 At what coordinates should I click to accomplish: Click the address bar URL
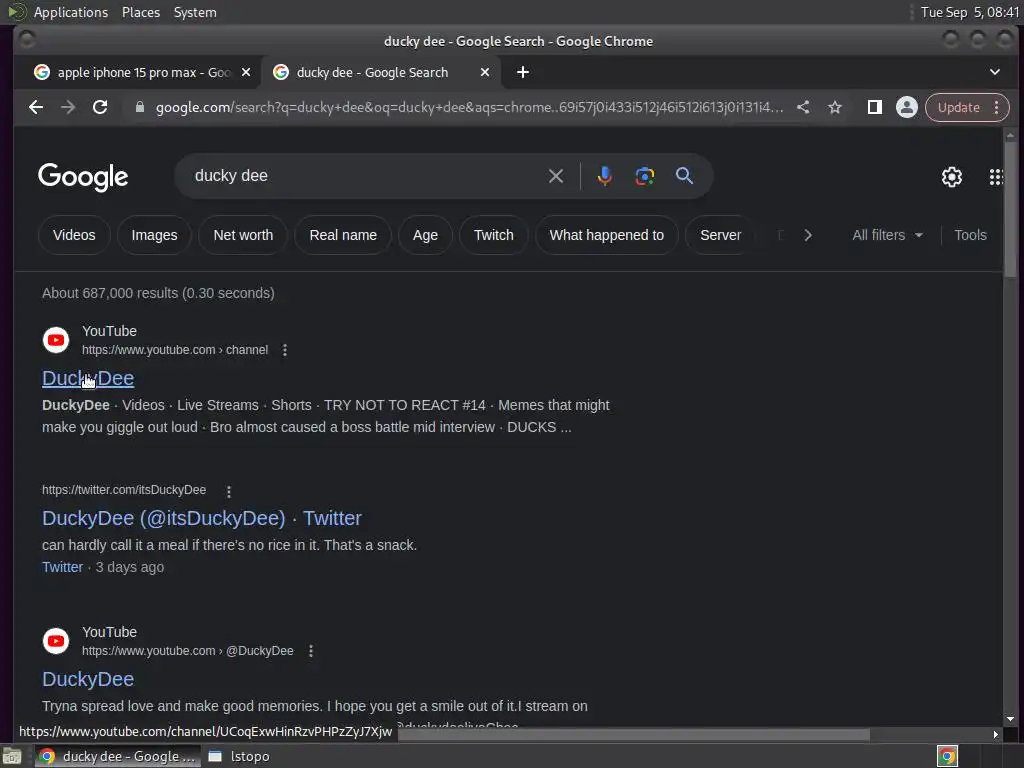click(469, 107)
